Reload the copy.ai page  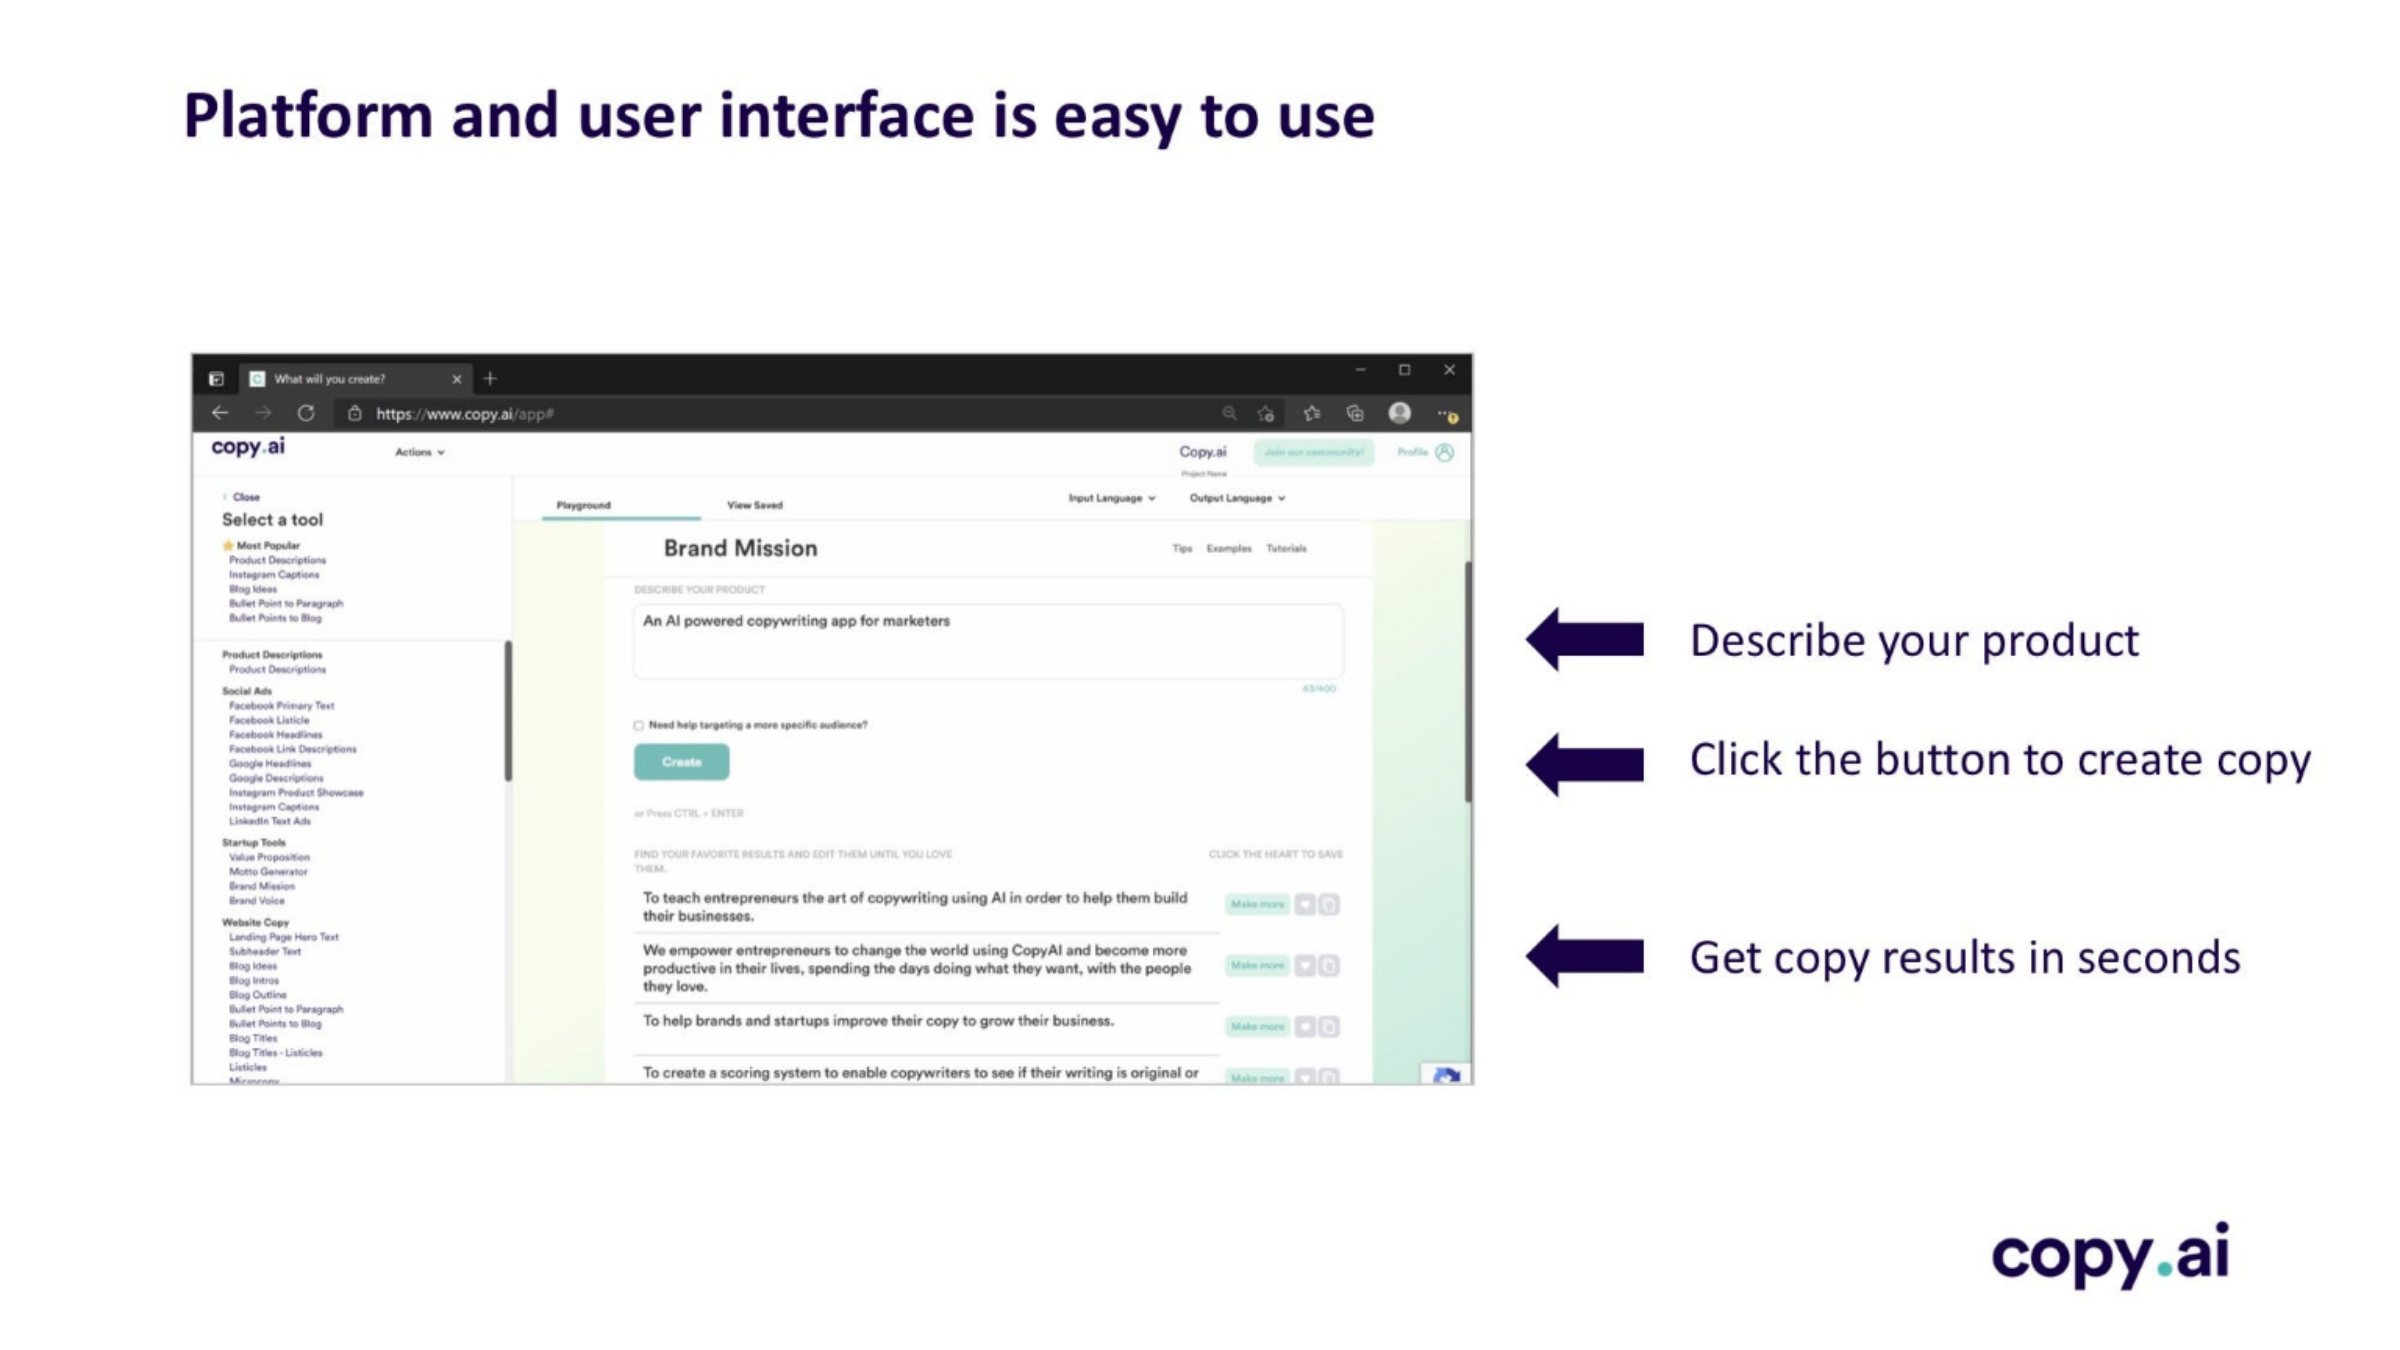click(x=306, y=413)
